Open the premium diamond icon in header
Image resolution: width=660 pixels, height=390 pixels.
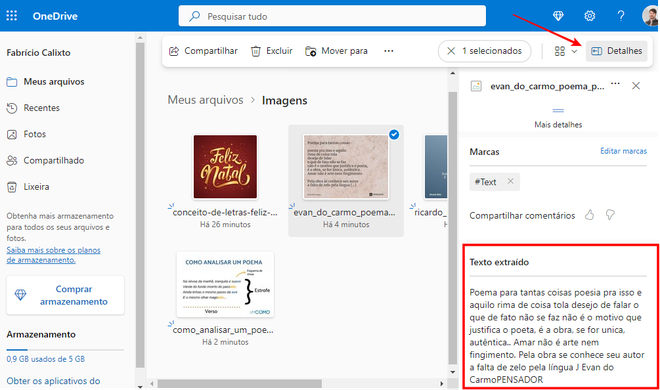pos(558,16)
